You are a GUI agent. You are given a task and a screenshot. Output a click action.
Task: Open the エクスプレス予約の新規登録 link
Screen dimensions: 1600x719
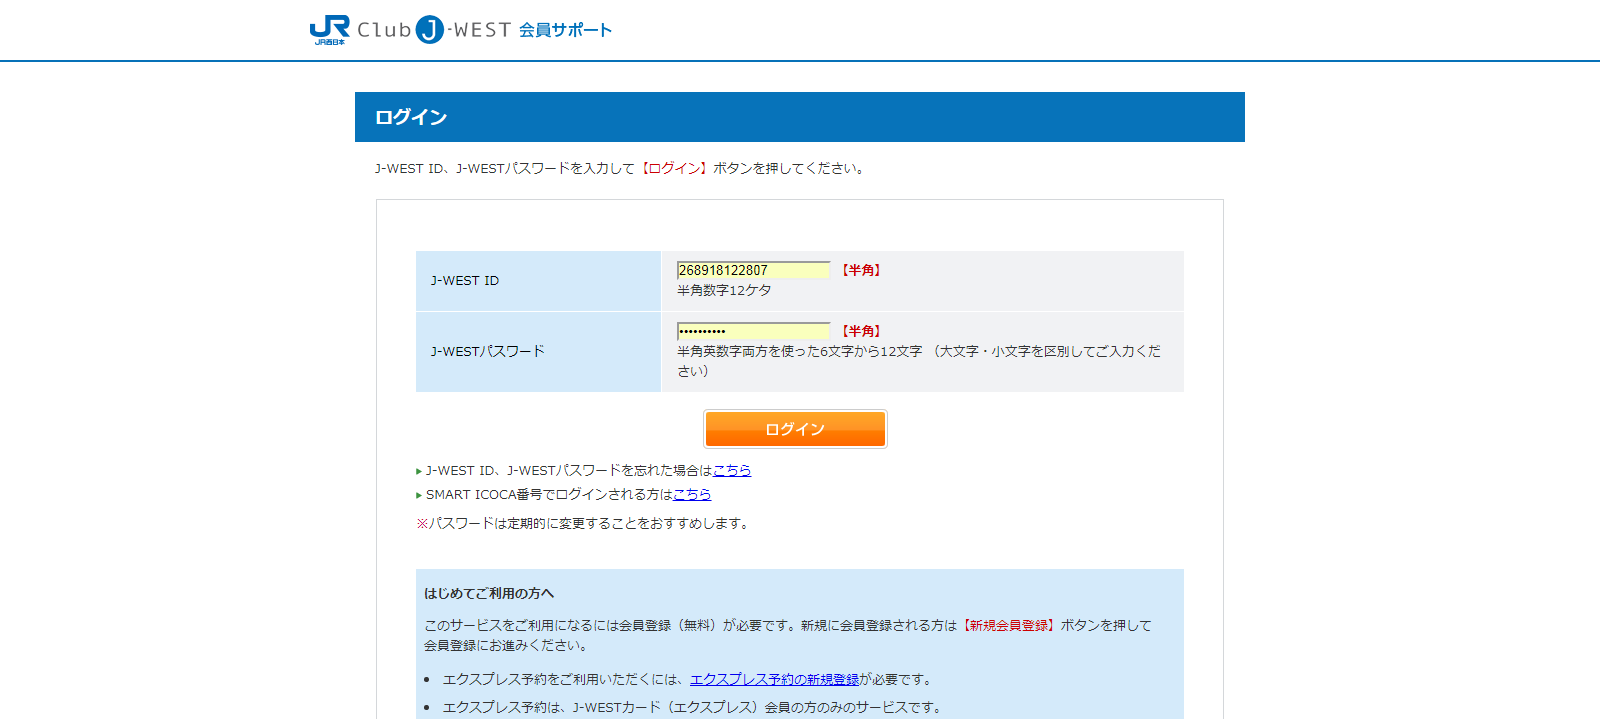click(775, 679)
